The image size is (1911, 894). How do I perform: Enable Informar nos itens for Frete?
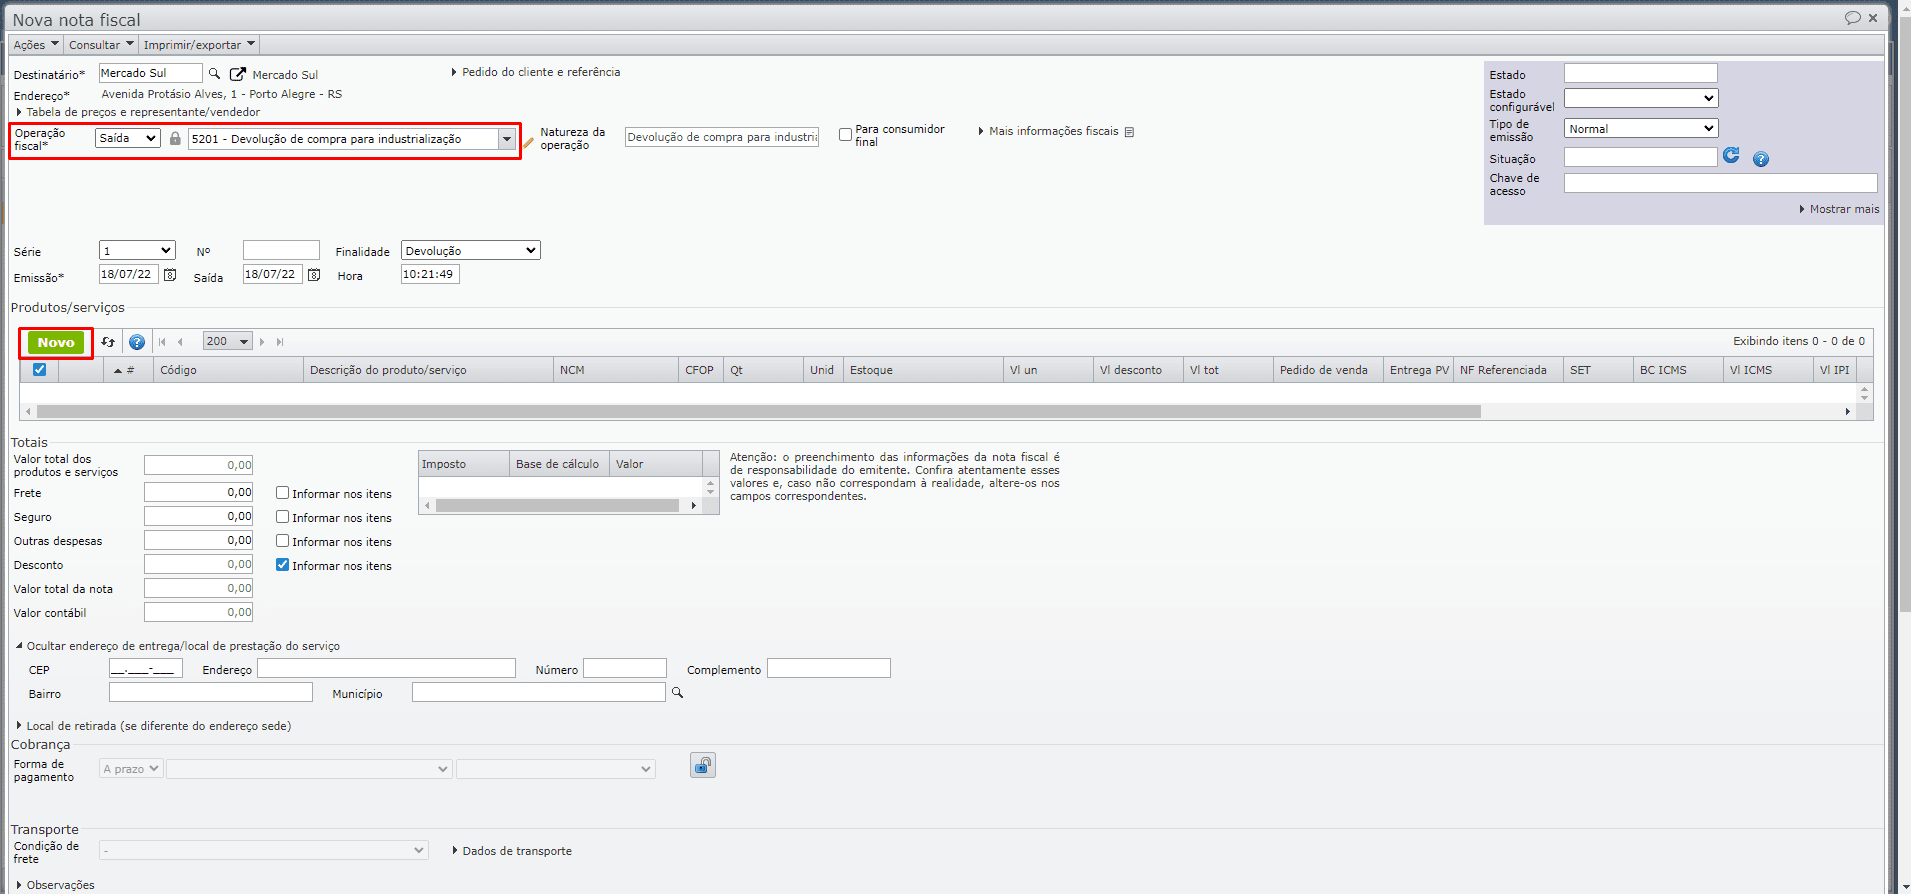click(x=283, y=493)
